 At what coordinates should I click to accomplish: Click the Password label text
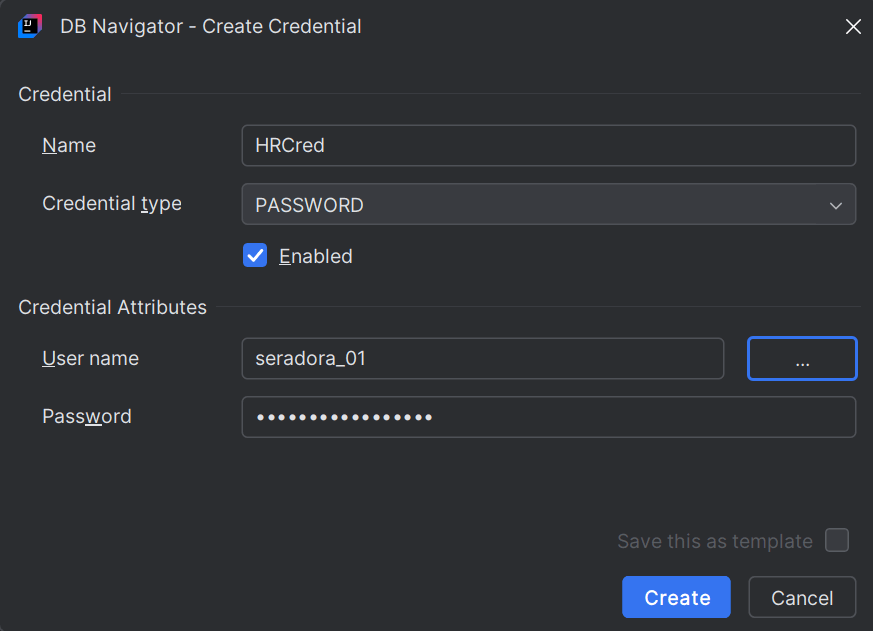87,417
